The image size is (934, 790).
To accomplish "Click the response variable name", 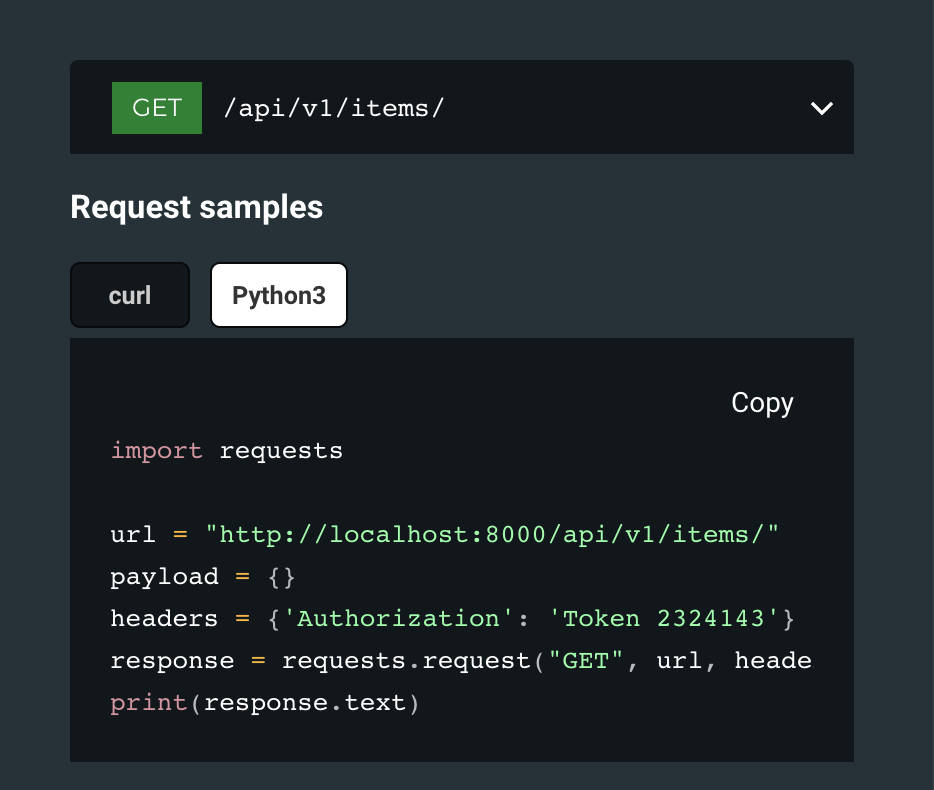I will tap(172, 661).
